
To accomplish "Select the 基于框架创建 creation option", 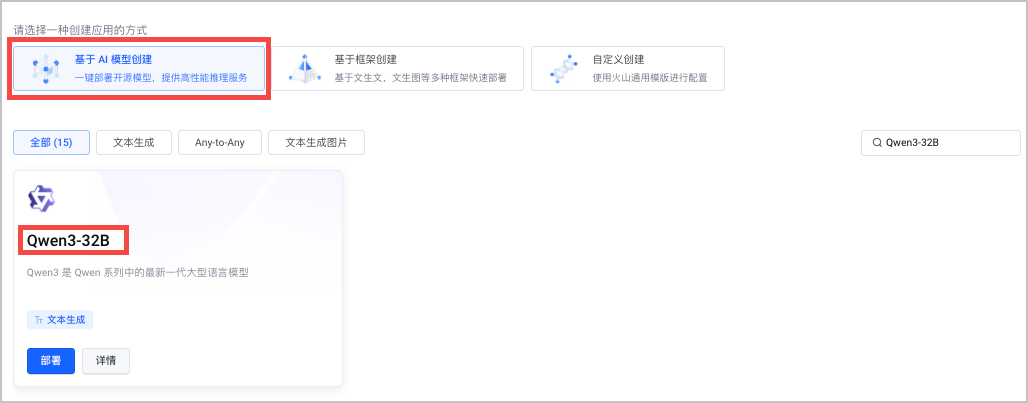I will click(x=397, y=68).
